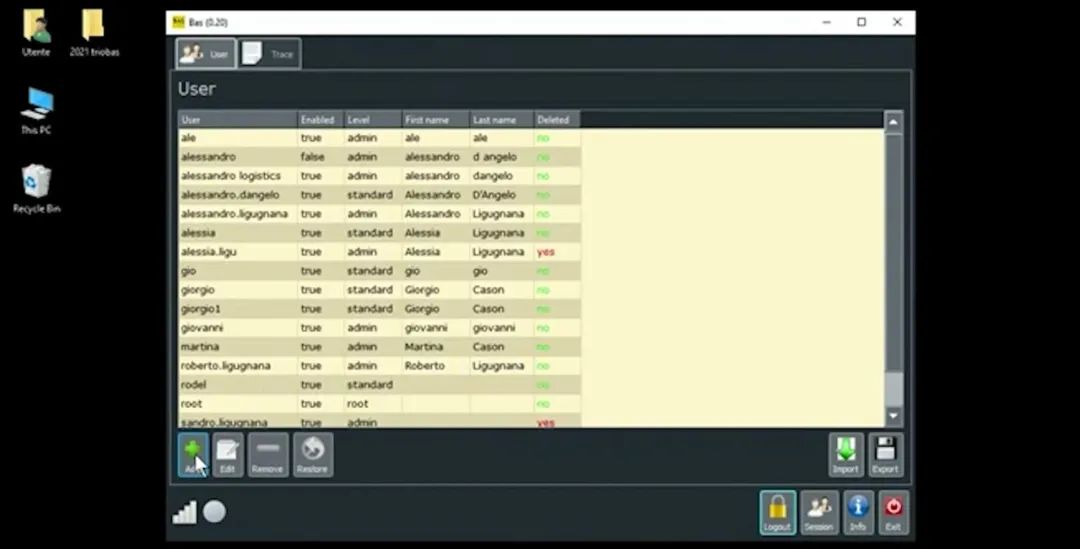Click the Add user button

click(x=193, y=454)
